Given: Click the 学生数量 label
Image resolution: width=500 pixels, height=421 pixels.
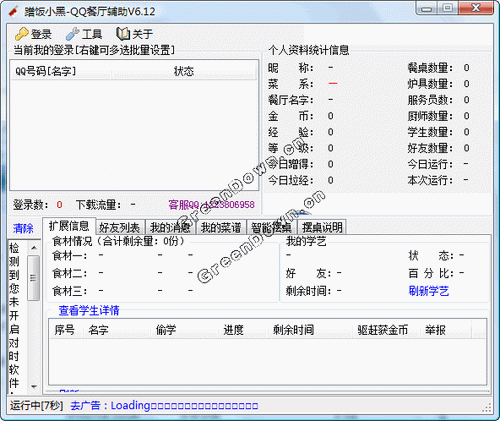Looking at the screenshot, I should (430, 132).
